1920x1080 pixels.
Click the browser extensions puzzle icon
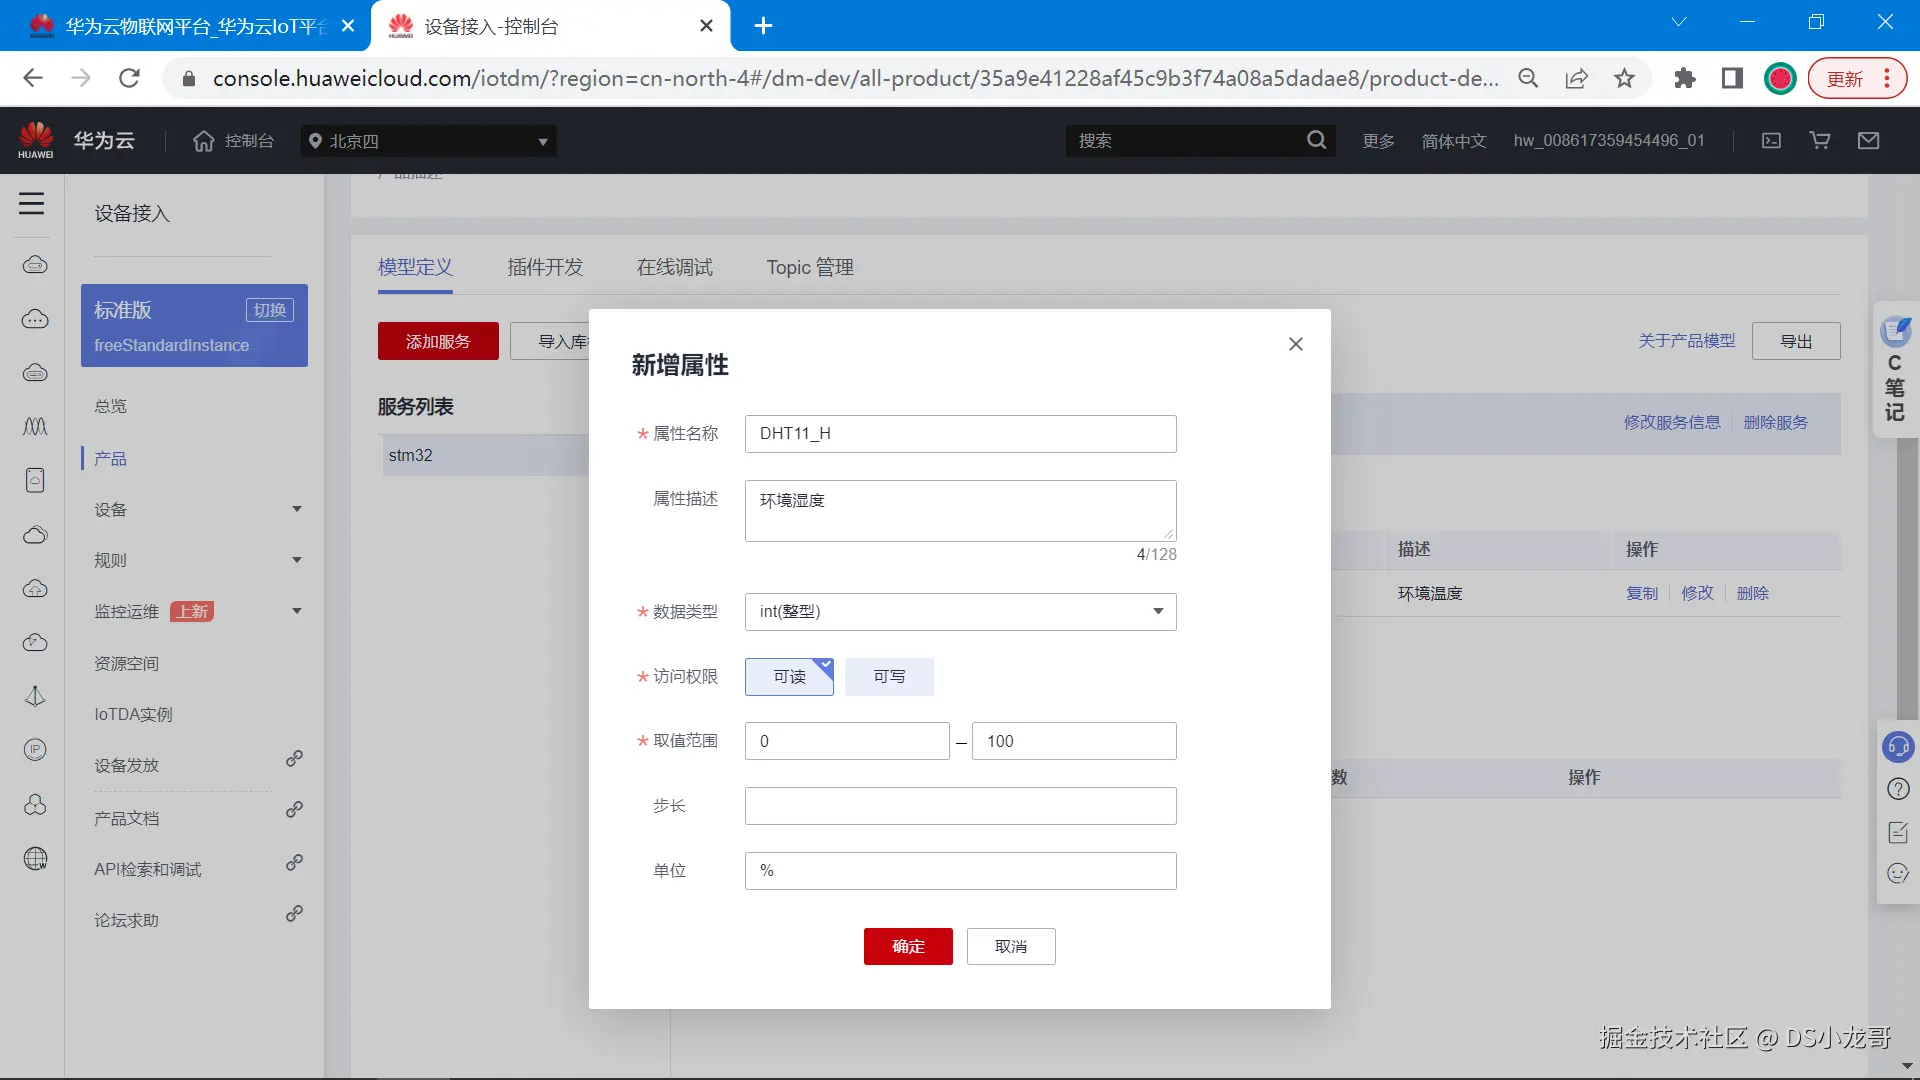(1684, 78)
